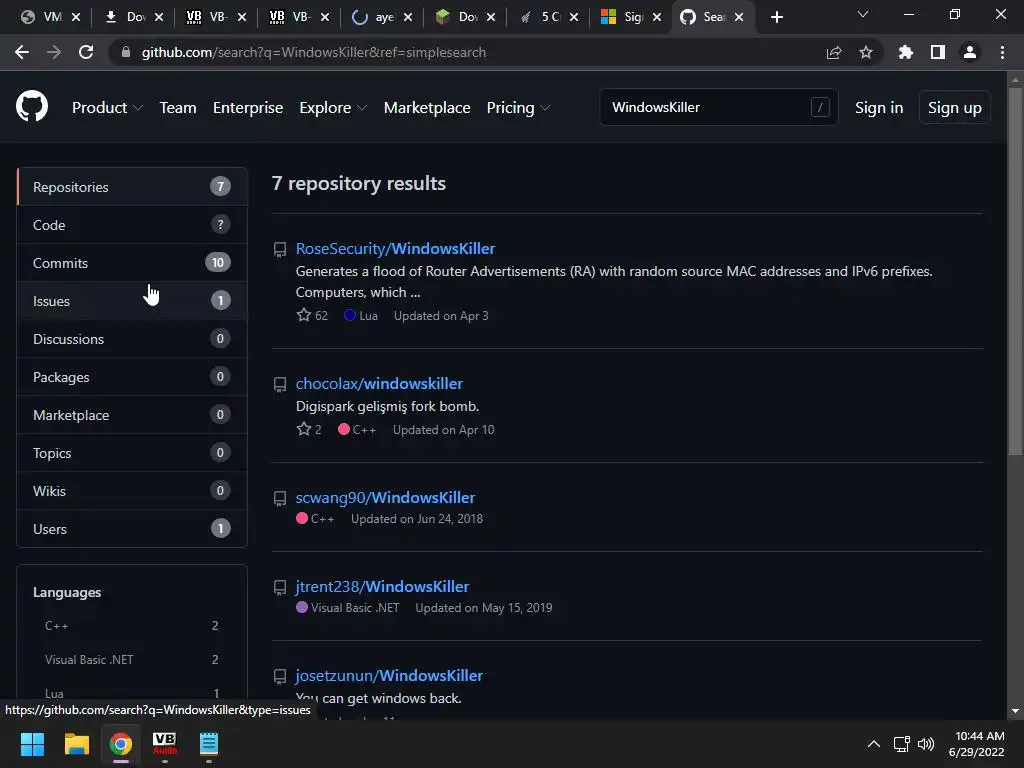Screen dimensions: 1024x768
Task: Open scwang90/WindowsKiller repository
Action: 385,498
